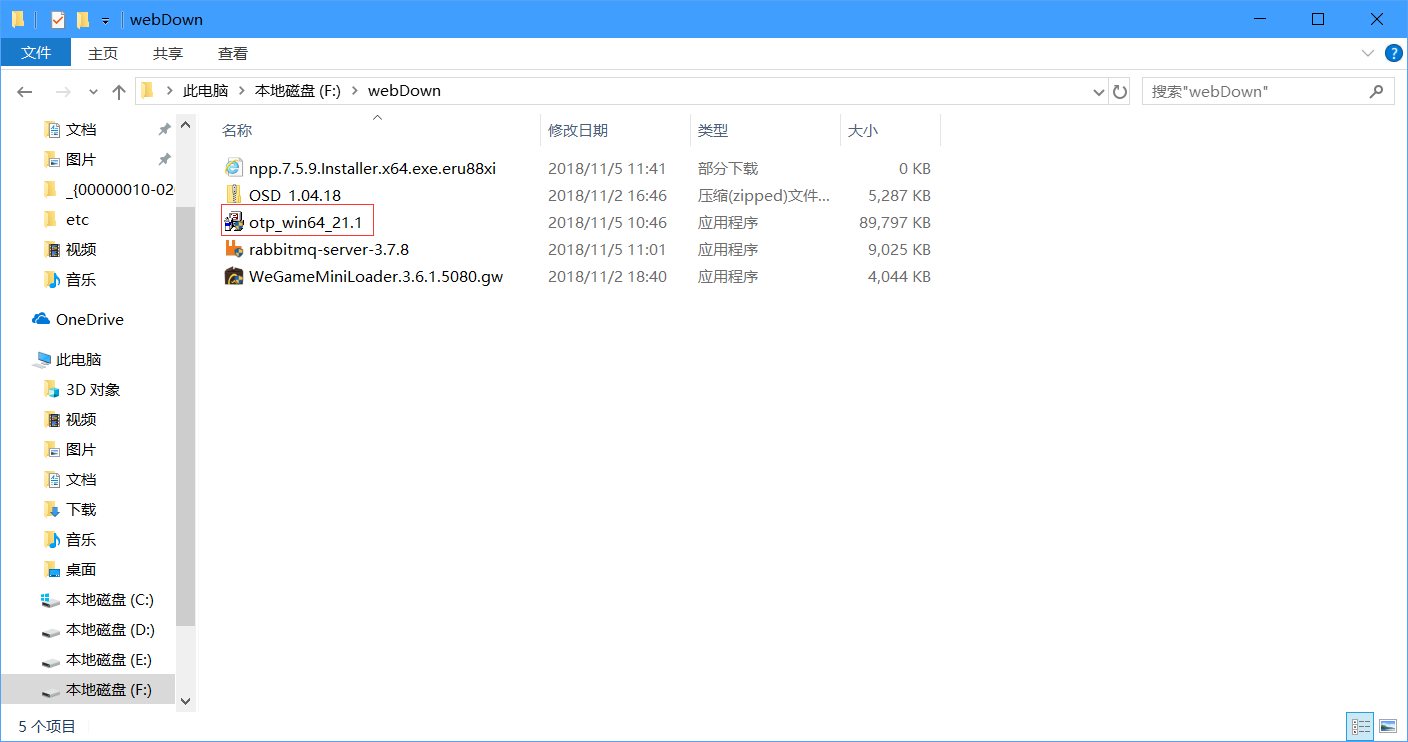Select the OSD_1.04.18 zip file icon
The height and width of the screenshot is (742, 1408).
coord(233,195)
